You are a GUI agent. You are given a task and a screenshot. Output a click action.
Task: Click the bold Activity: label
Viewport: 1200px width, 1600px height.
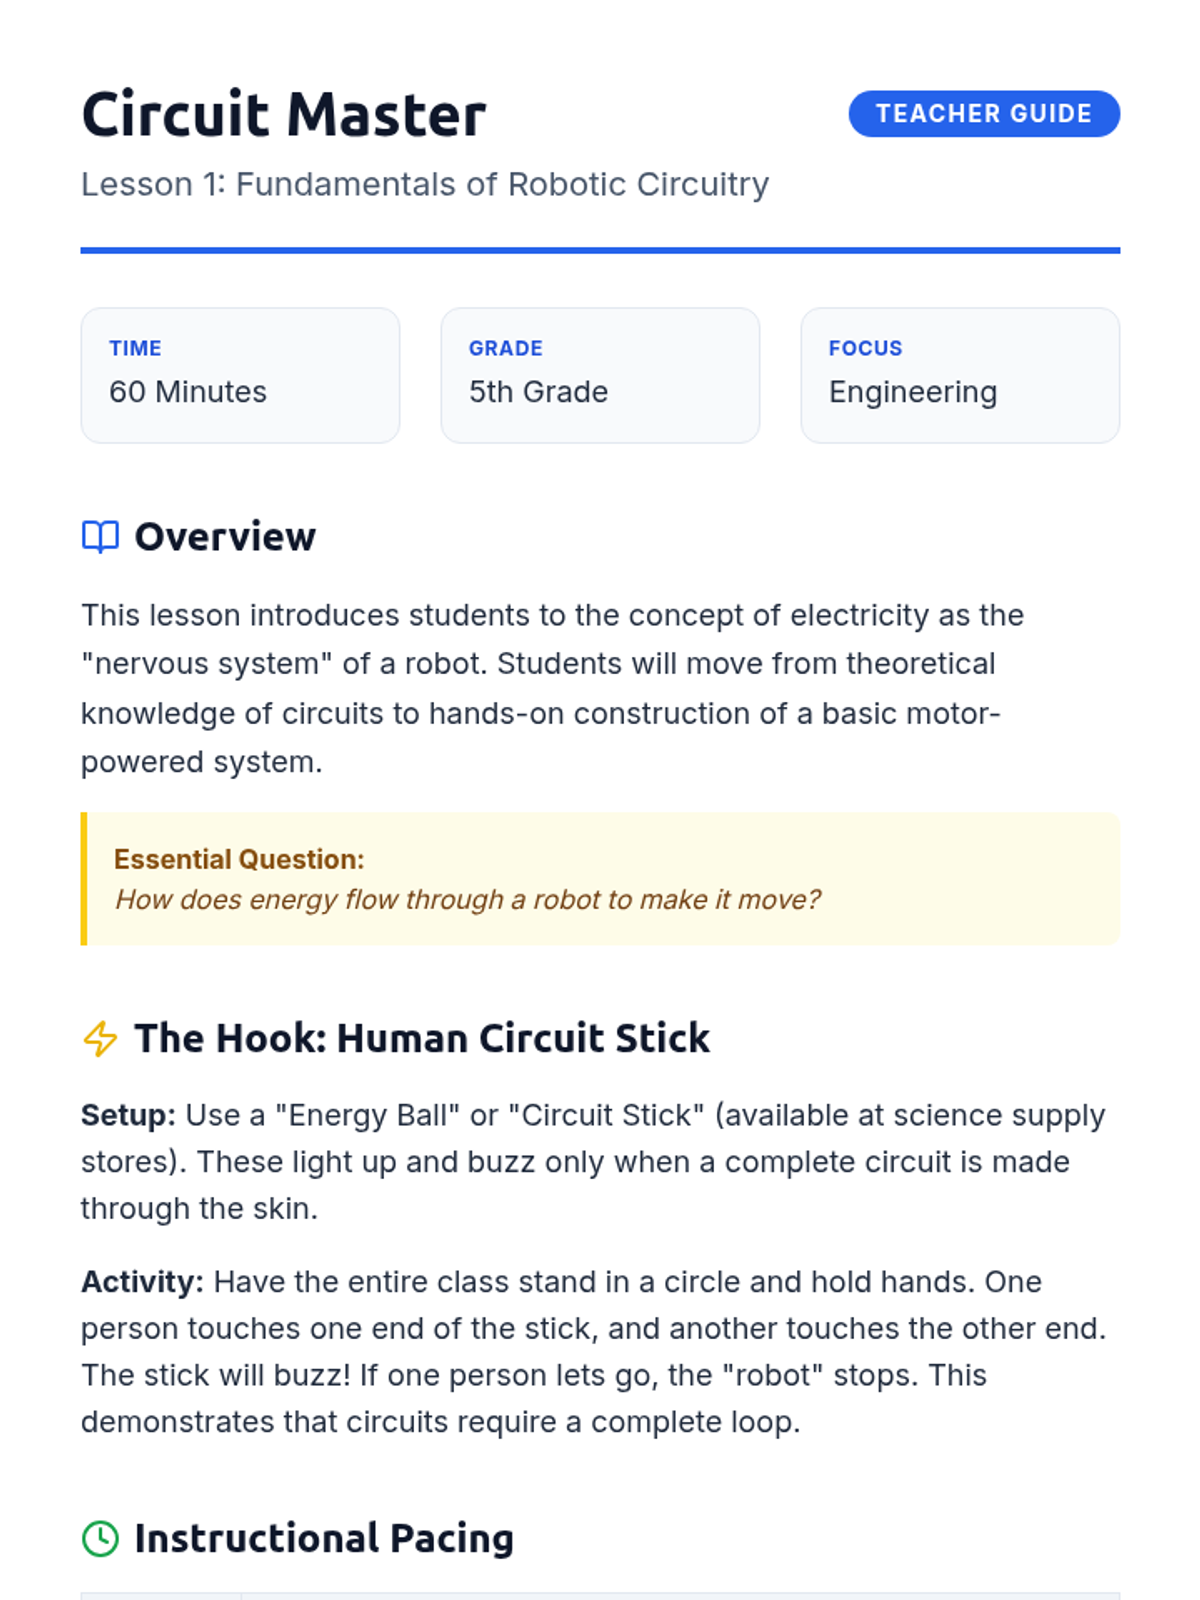[x=142, y=1282]
